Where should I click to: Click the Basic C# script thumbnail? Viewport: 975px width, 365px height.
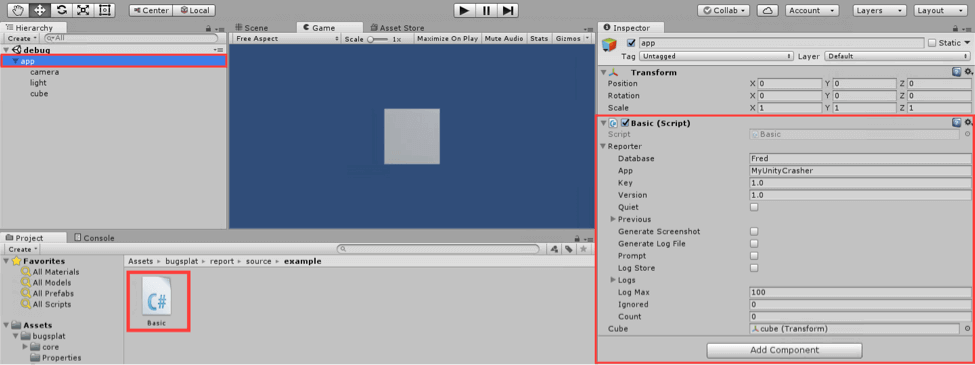click(158, 300)
